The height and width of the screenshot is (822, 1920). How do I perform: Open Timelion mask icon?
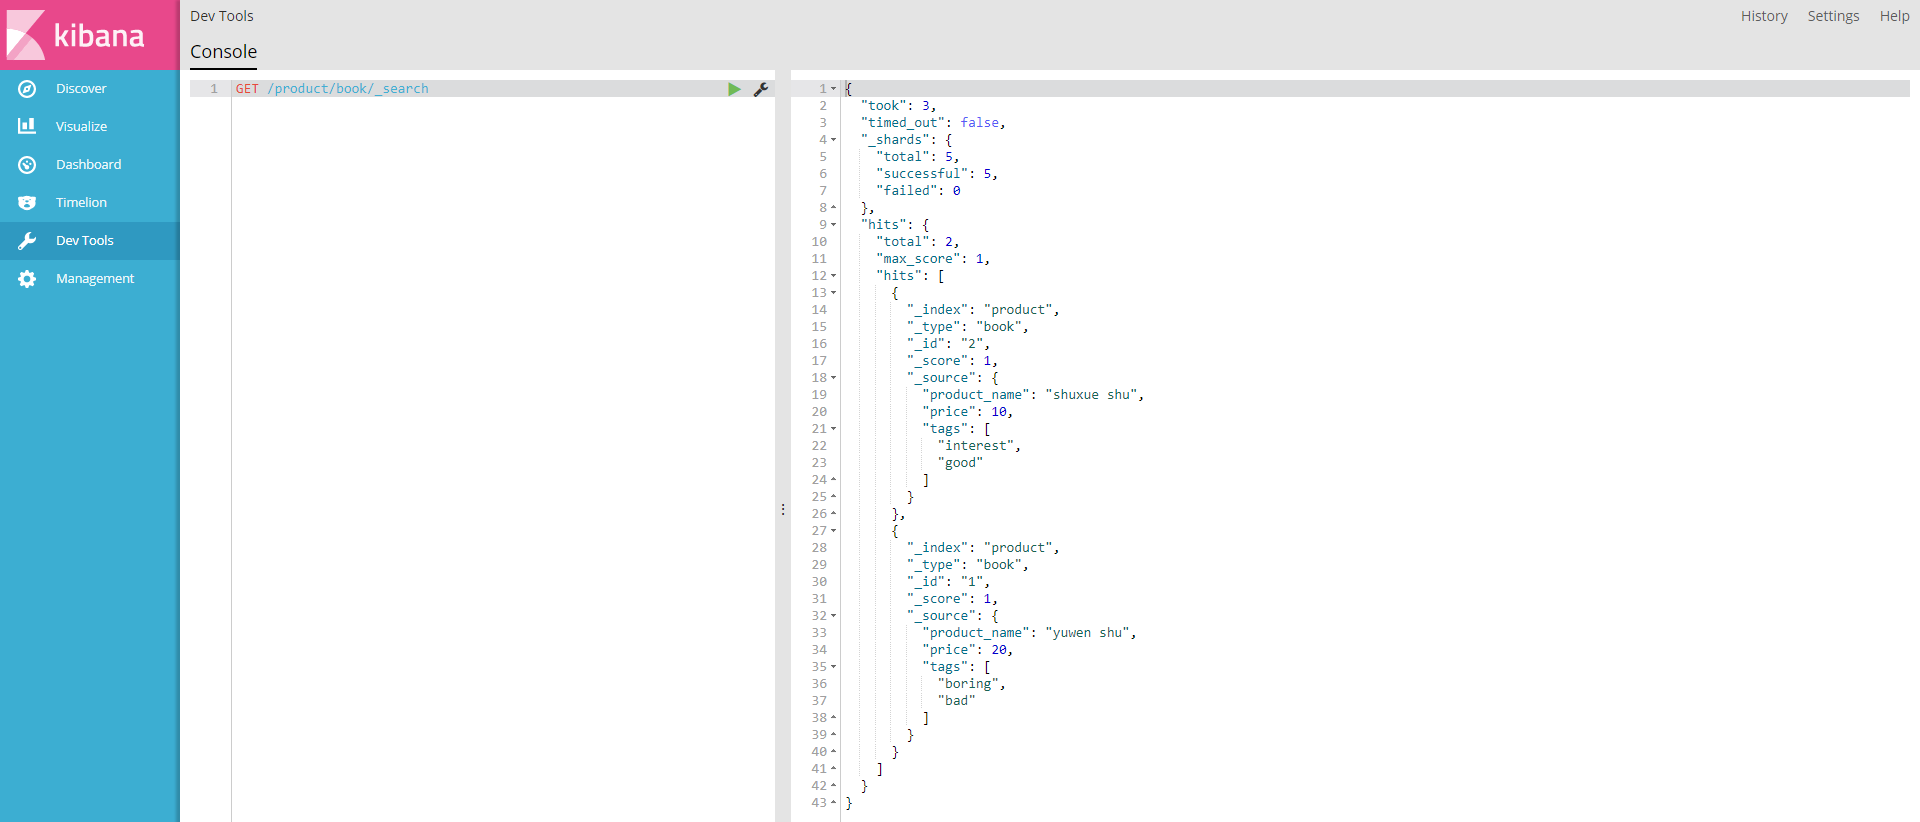pyautogui.click(x=27, y=203)
